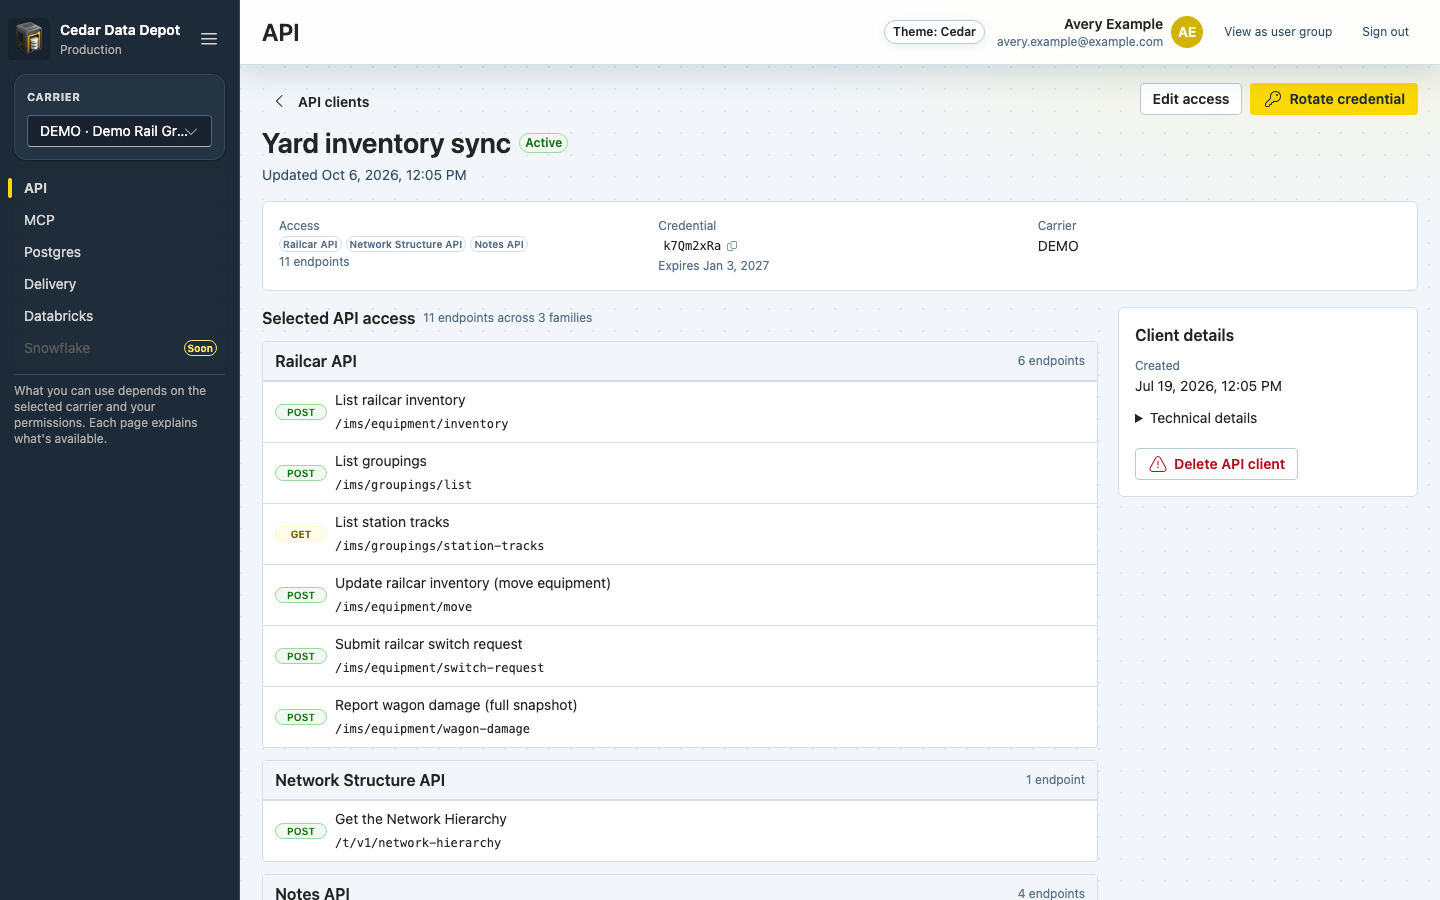Expand Technical details disclosure triangle
This screenshot has height=900, width=1440.
(x=1139, y=419)
